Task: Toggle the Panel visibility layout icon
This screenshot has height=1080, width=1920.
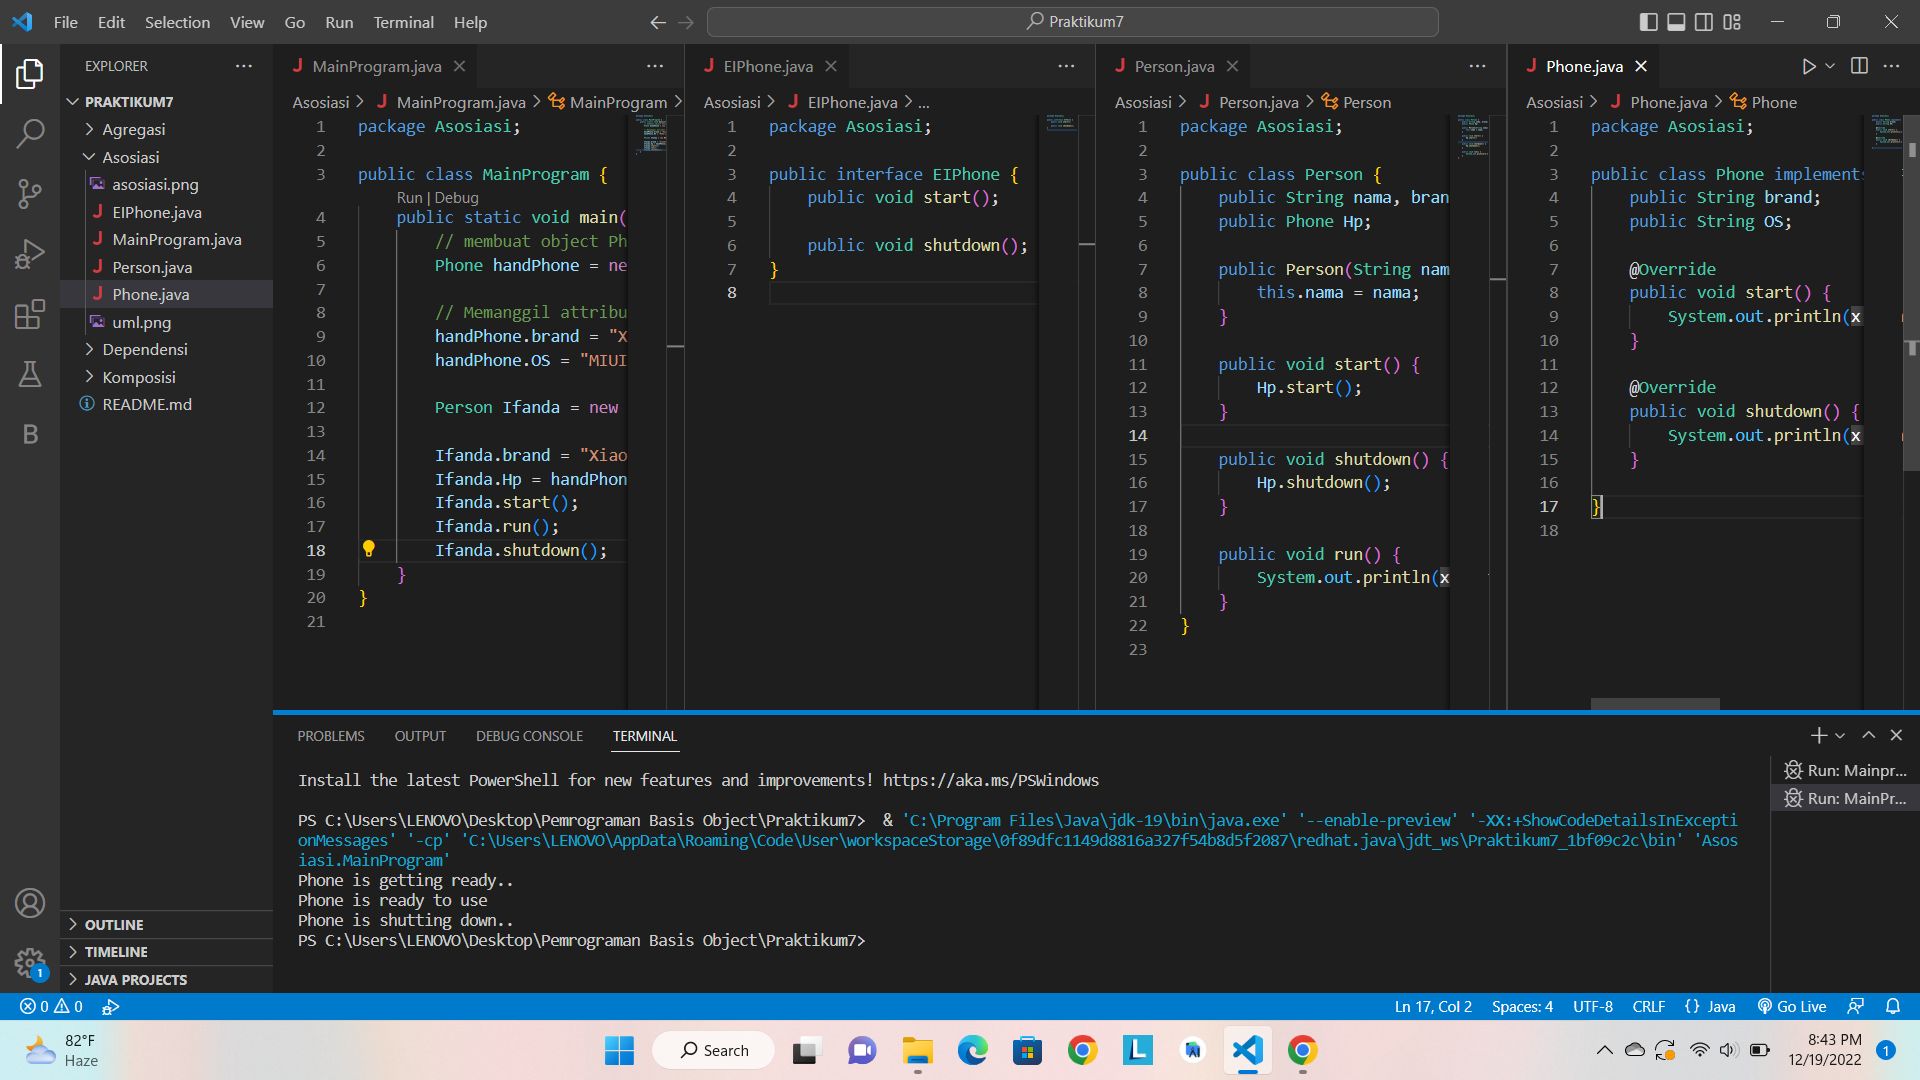Action: coord(1675,21)
